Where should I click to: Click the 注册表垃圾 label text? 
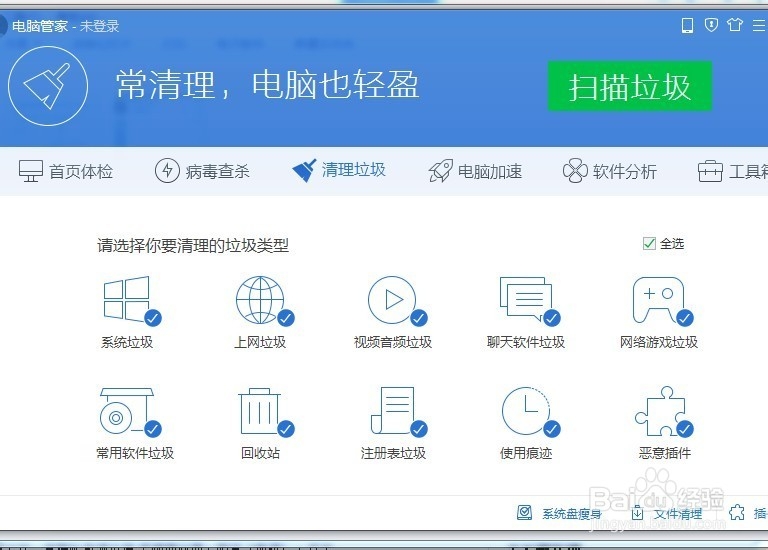point(393,453)
